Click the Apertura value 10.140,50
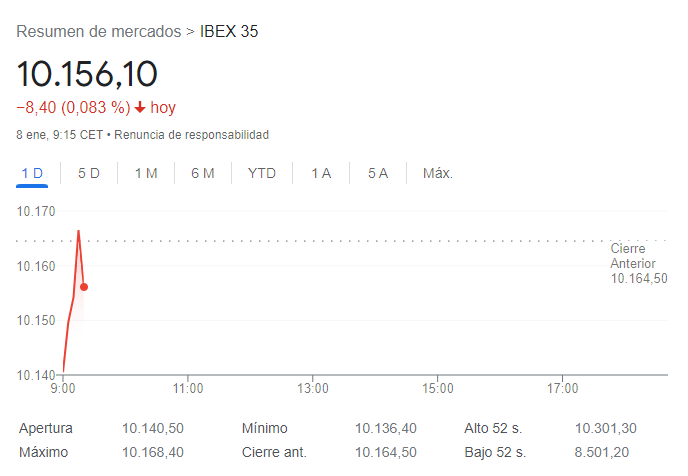688x476 pixels. click(x=153, y=428)
